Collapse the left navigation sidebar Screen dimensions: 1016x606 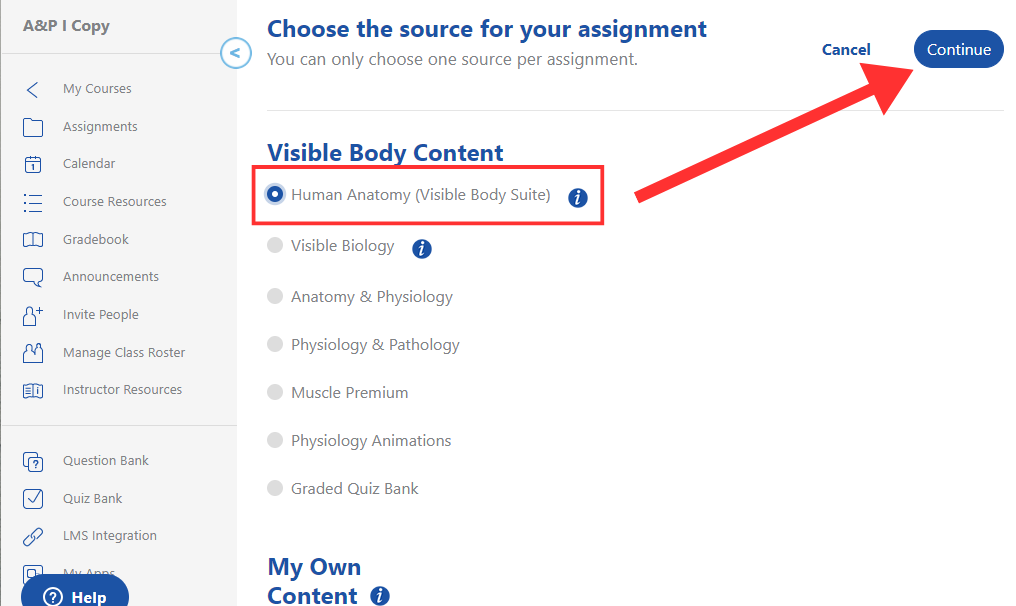[x=236, y=53]
